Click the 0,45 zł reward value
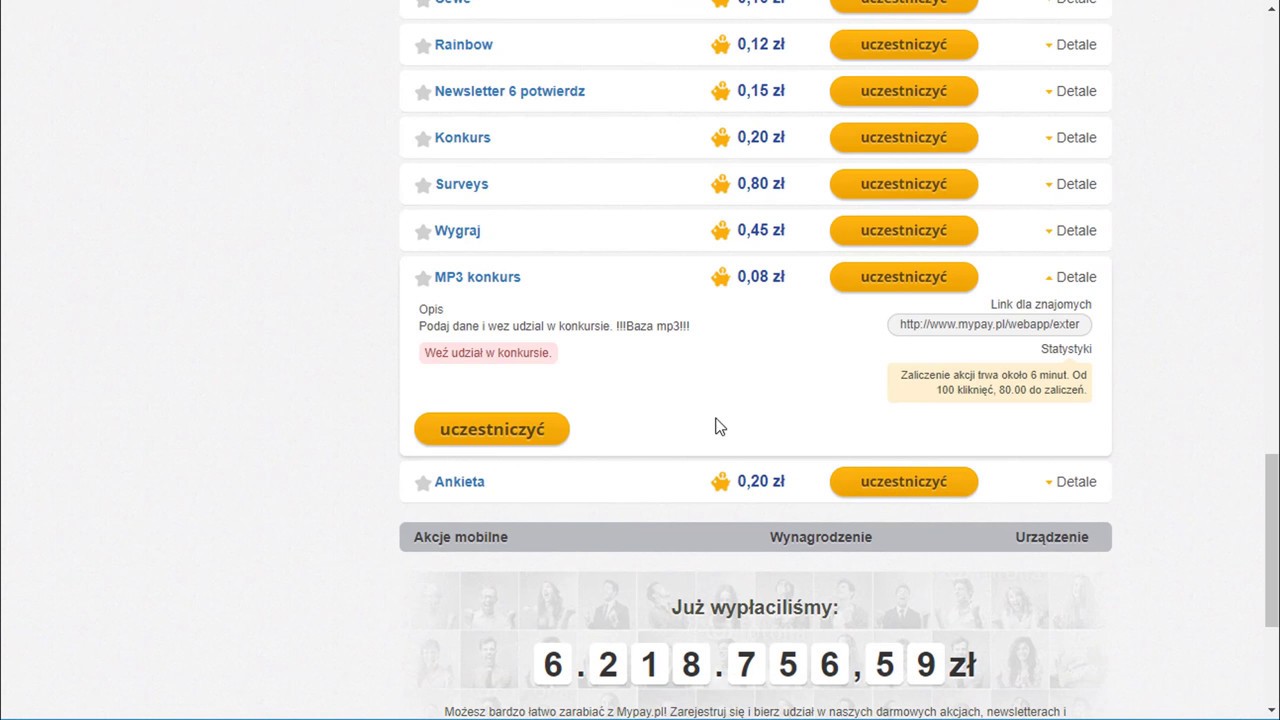The height and width of the screenshot is (720, 1280). click(x=761, y=231)
